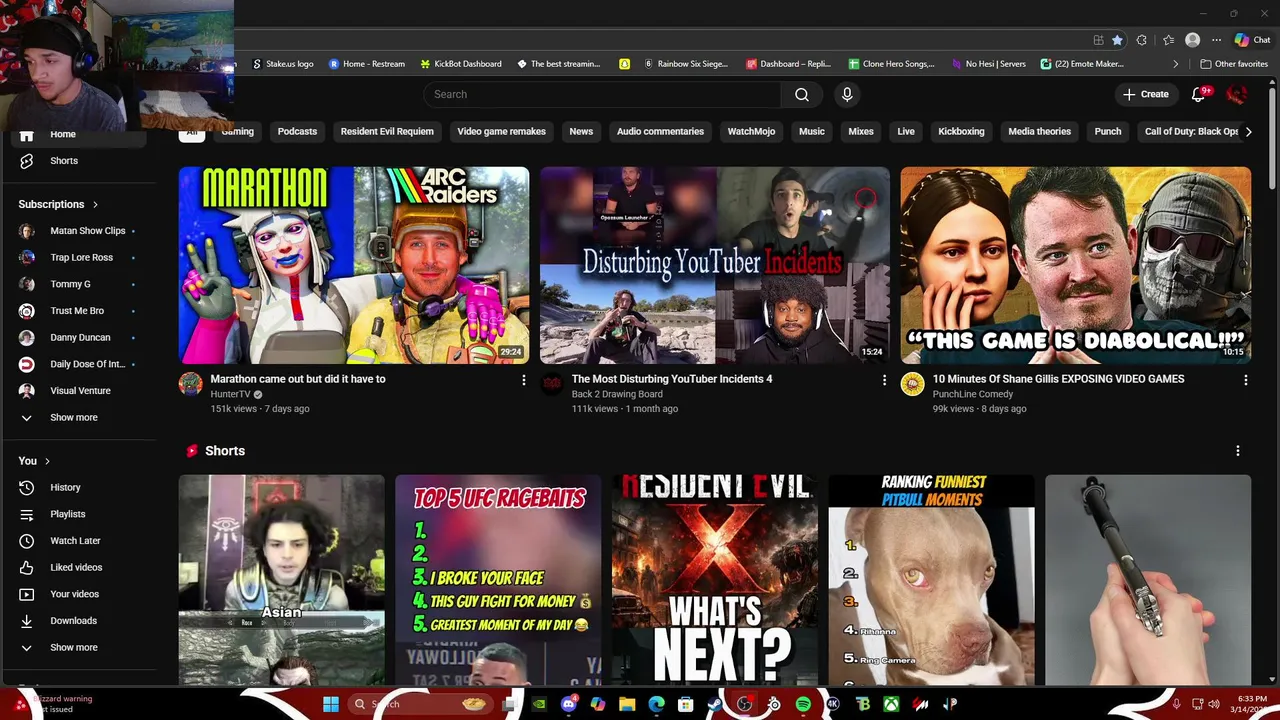Viewport: 1280px width, 720px height.
Task: Select the Kickboxing chip
Action: click(x=961, y=131)
